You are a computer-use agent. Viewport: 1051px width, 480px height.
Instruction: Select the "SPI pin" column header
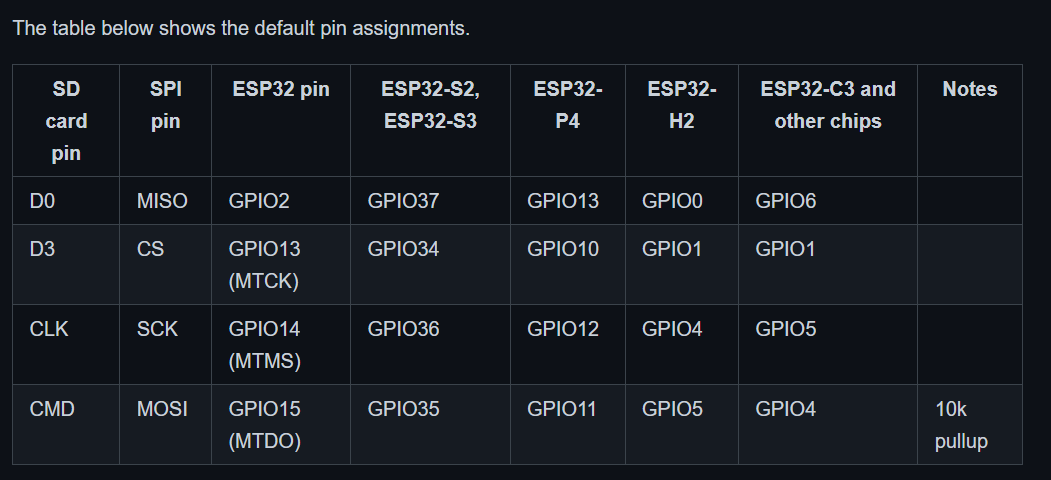[x=165, y=105]
